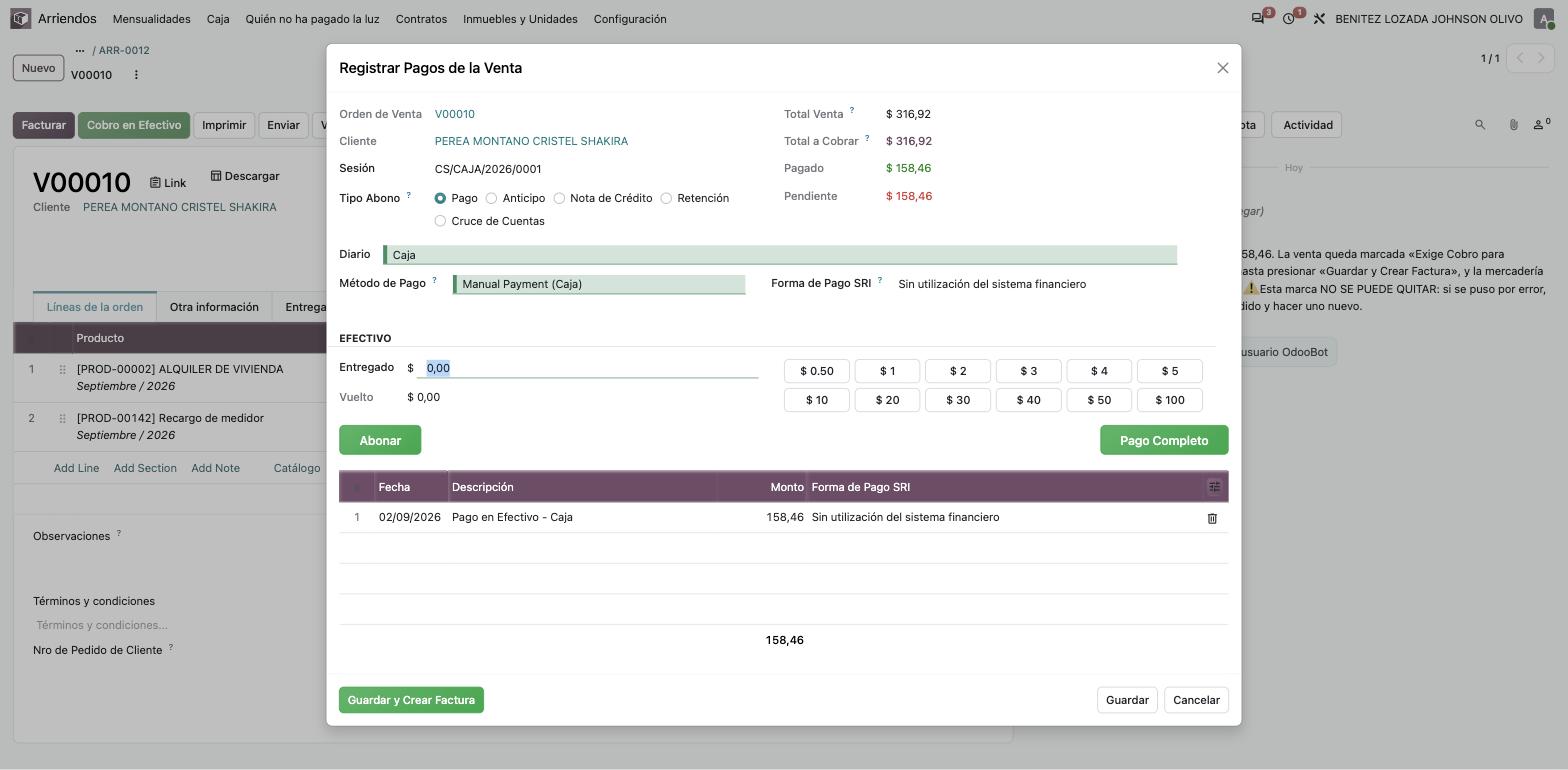Open the user avatar menu
Screen dimensions: 1568x770
click(x=1543, y=19)
